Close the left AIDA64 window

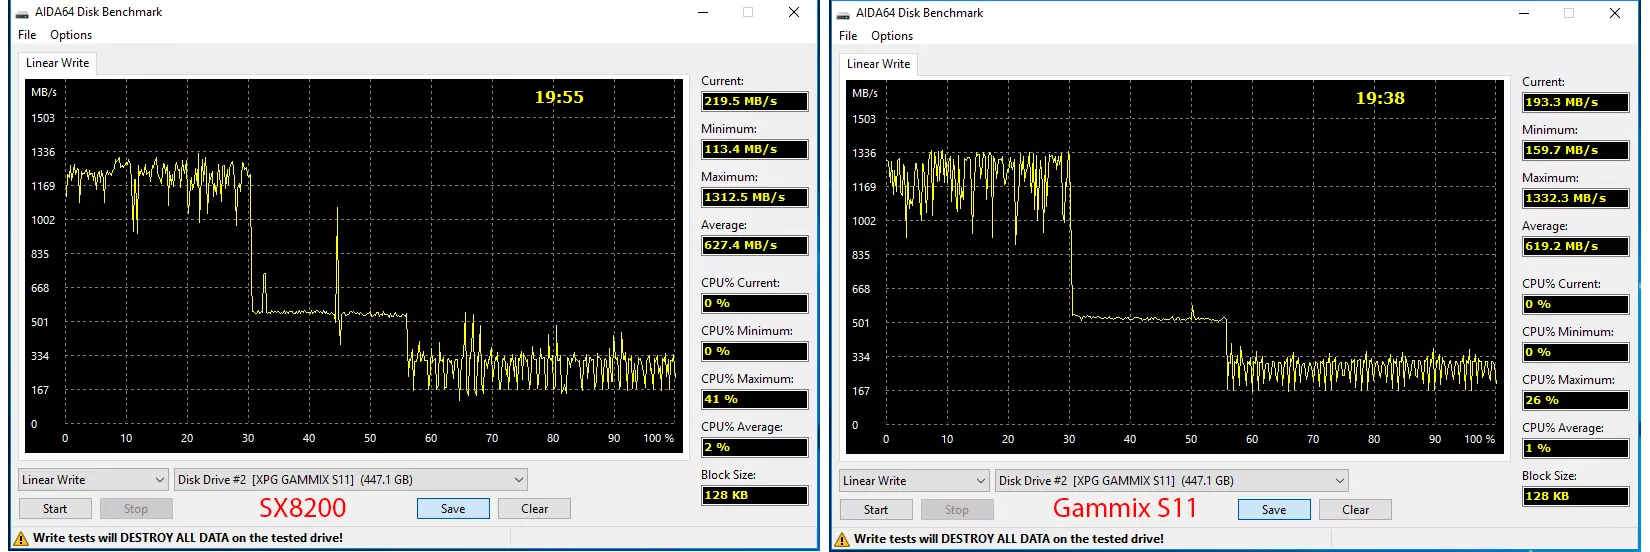click(x=794, y=13)
